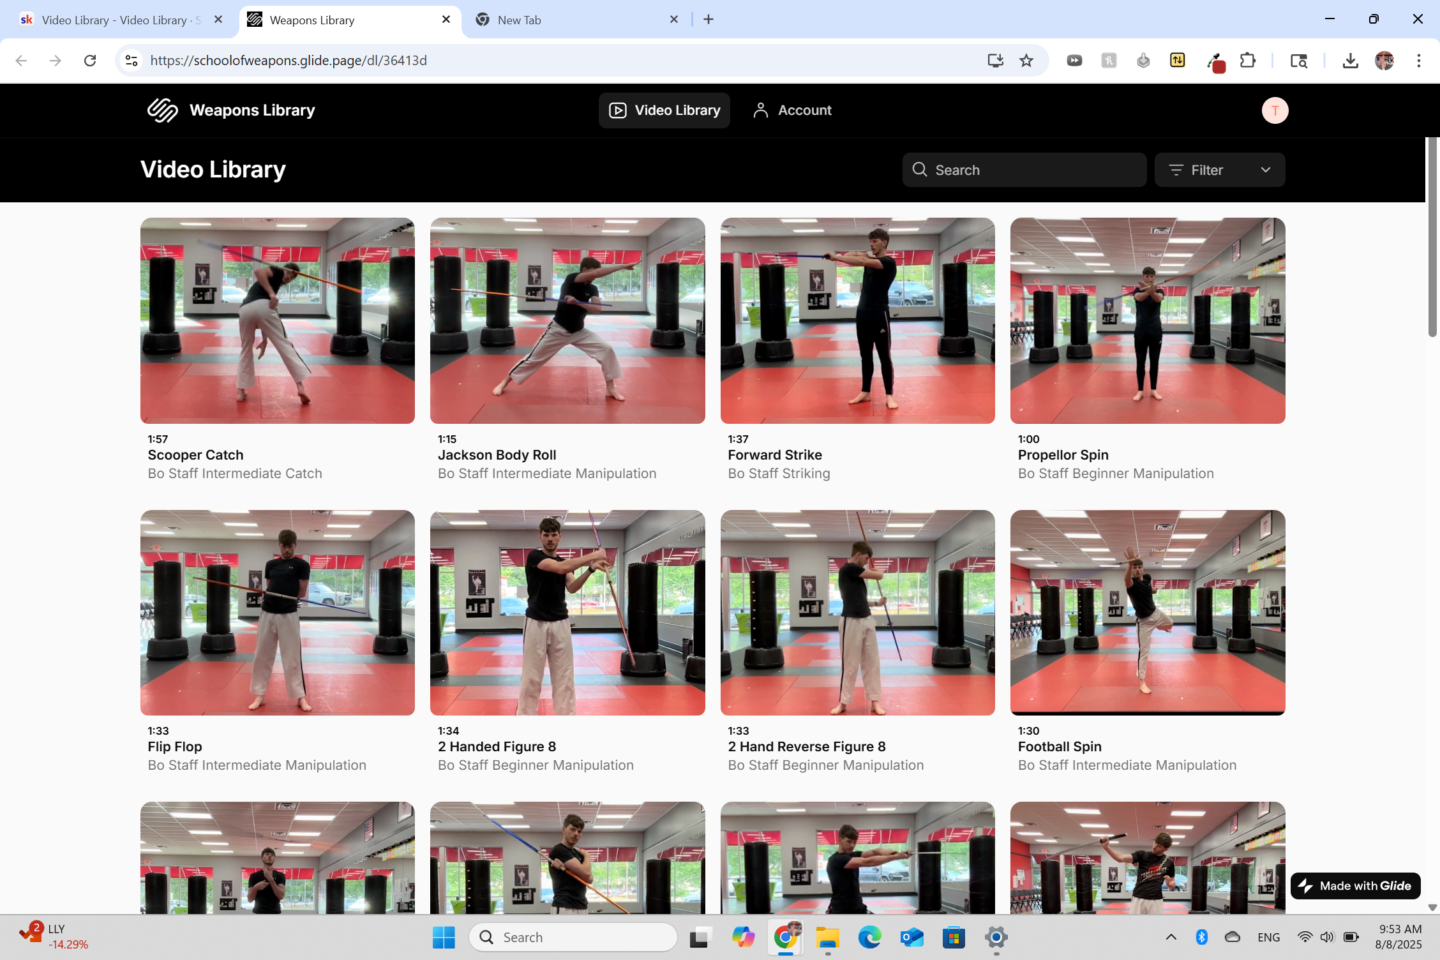Open the Football Spin video thumbnail

1147,613
